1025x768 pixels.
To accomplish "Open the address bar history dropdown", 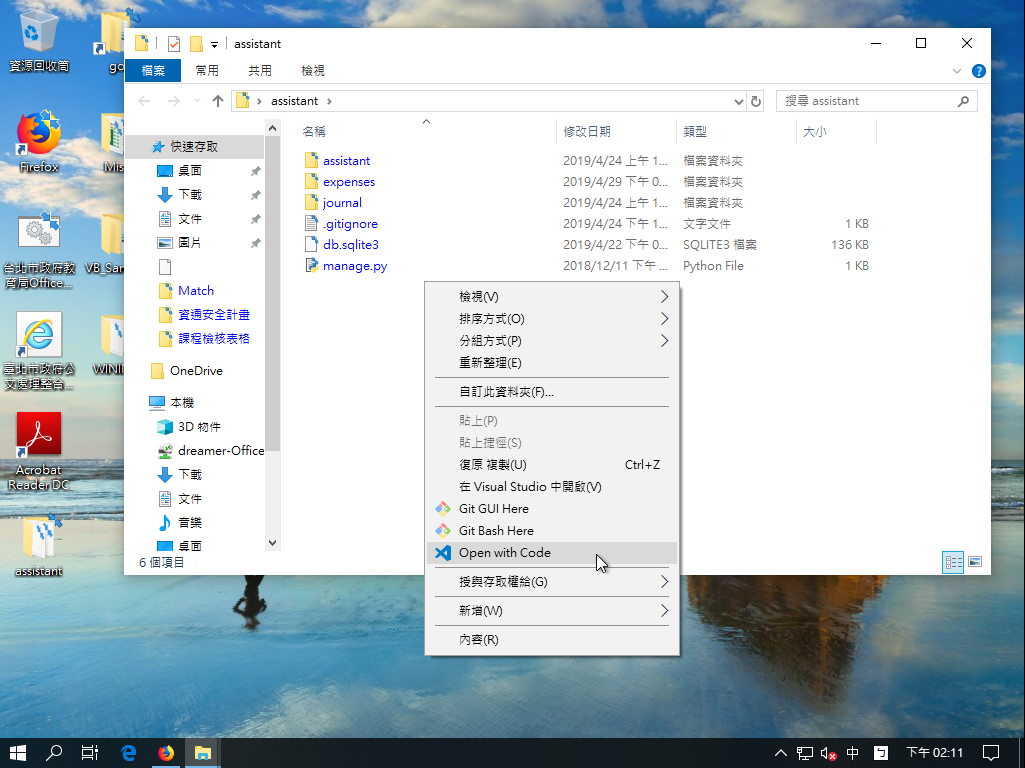I will (739, 101).
